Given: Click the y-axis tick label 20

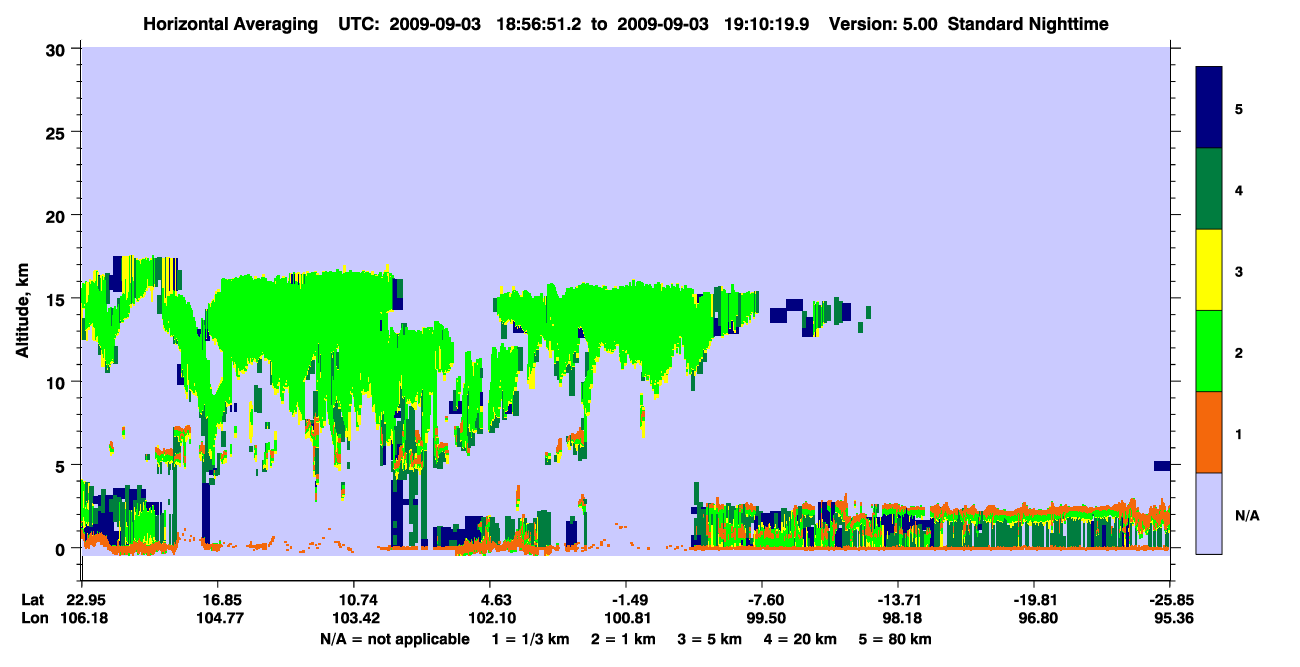Looking at the screenshot, I should click(56, 215).
